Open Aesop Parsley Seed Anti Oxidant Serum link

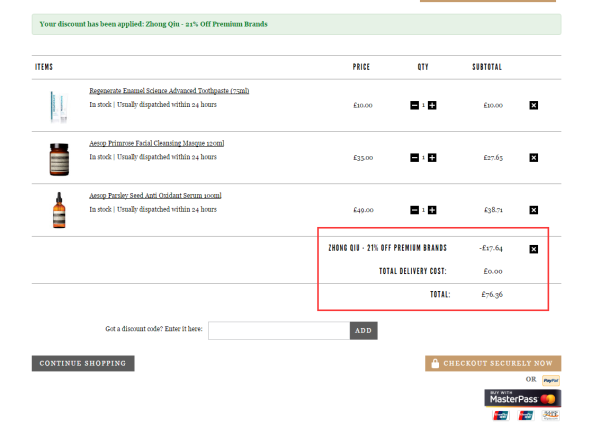coord(155,196)
